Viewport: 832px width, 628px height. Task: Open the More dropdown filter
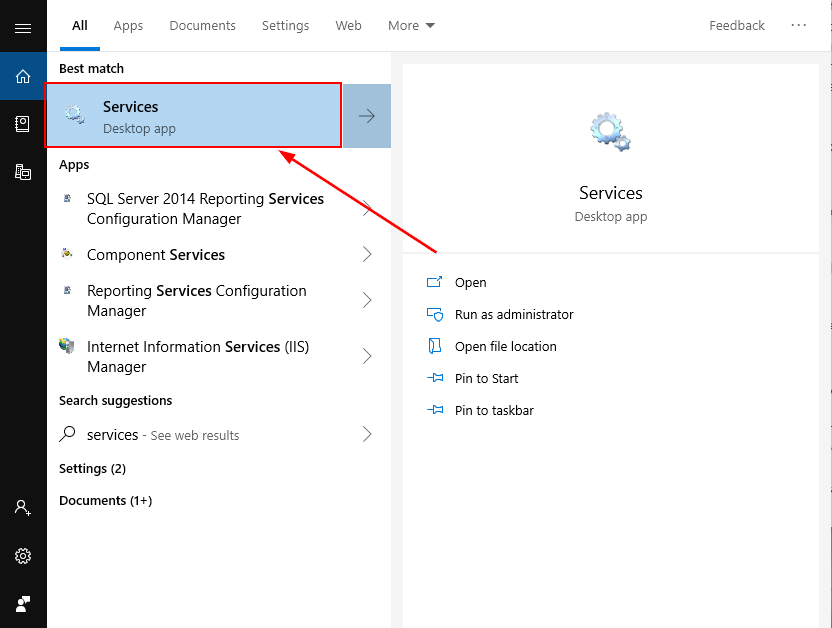point(411,25)
